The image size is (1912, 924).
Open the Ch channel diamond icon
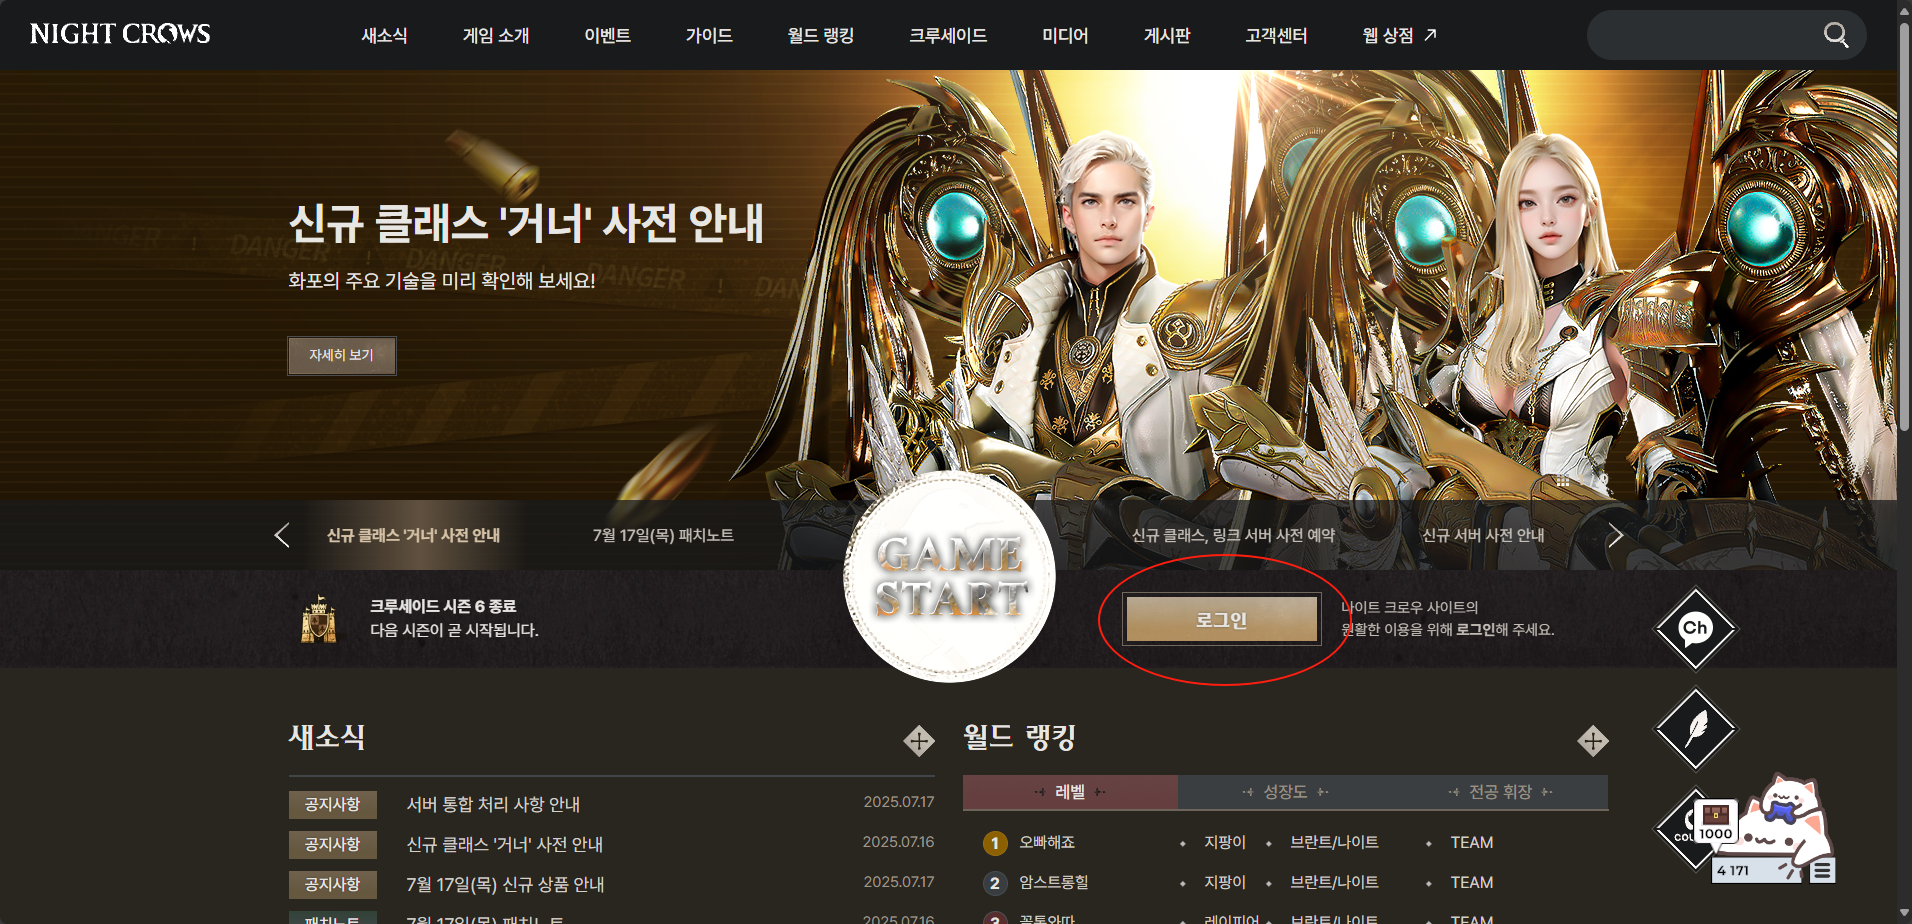pyautogui.click(x=1696, y=629)
